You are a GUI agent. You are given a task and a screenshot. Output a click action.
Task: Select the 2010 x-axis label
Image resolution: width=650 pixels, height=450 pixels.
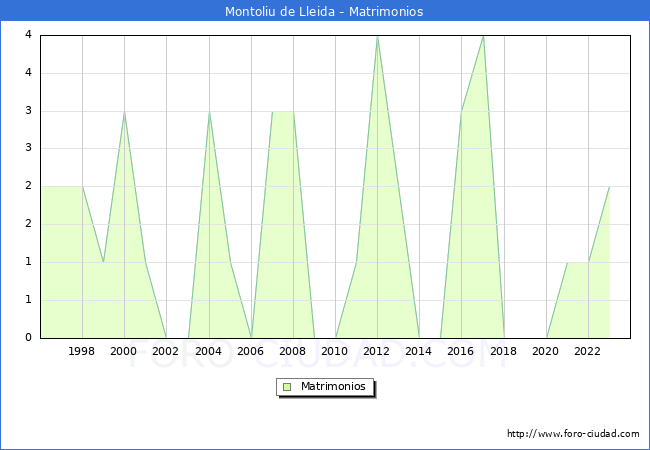[x=335, y=351]
